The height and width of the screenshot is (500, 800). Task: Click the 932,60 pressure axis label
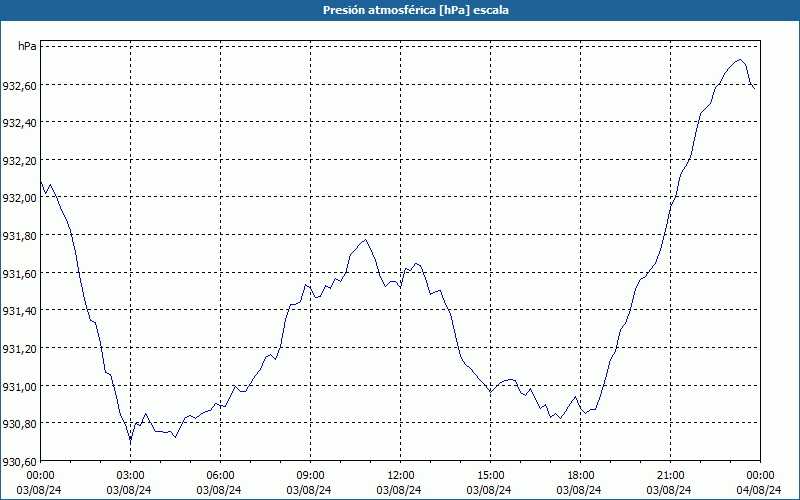click(19, 86)
